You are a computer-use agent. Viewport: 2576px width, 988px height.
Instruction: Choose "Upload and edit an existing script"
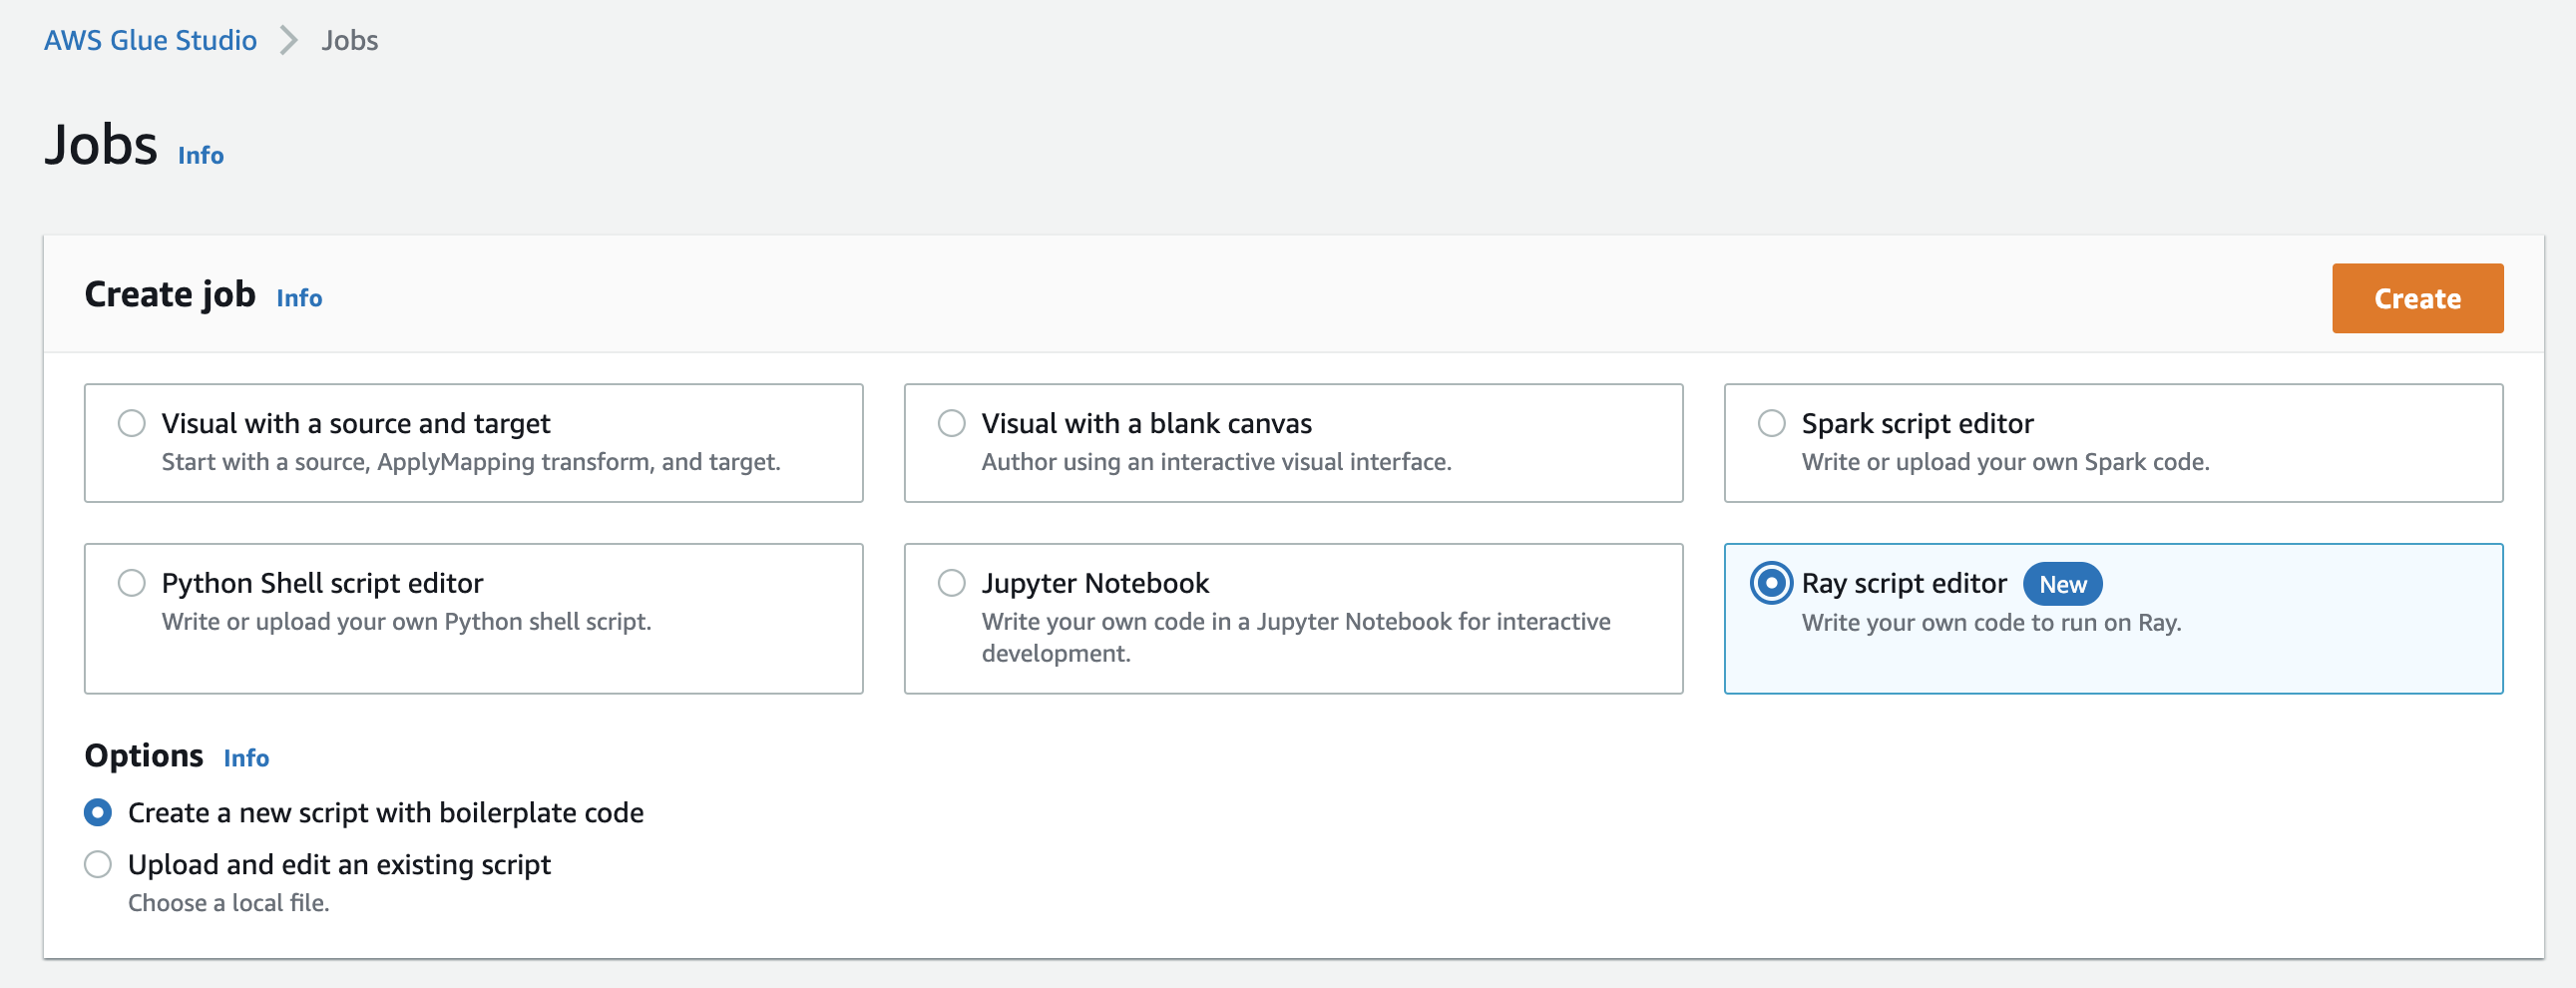96,864
